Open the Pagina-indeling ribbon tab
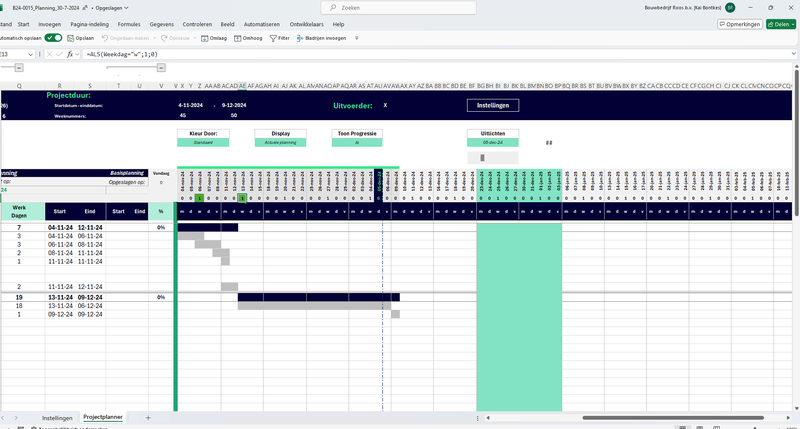This screenshot has width=800, height=429. tap(90, 24)
